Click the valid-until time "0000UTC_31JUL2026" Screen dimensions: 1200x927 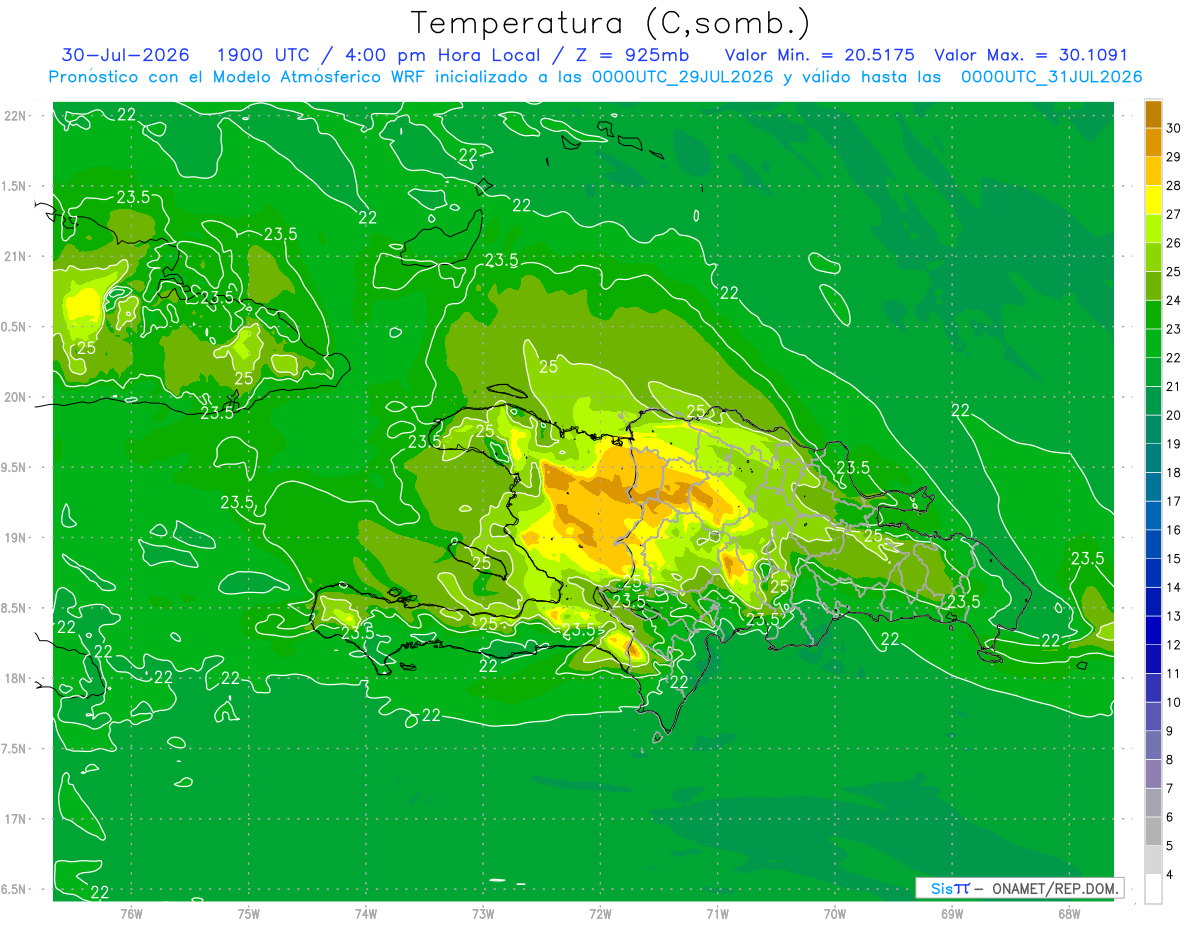(x=1051, y=77)
